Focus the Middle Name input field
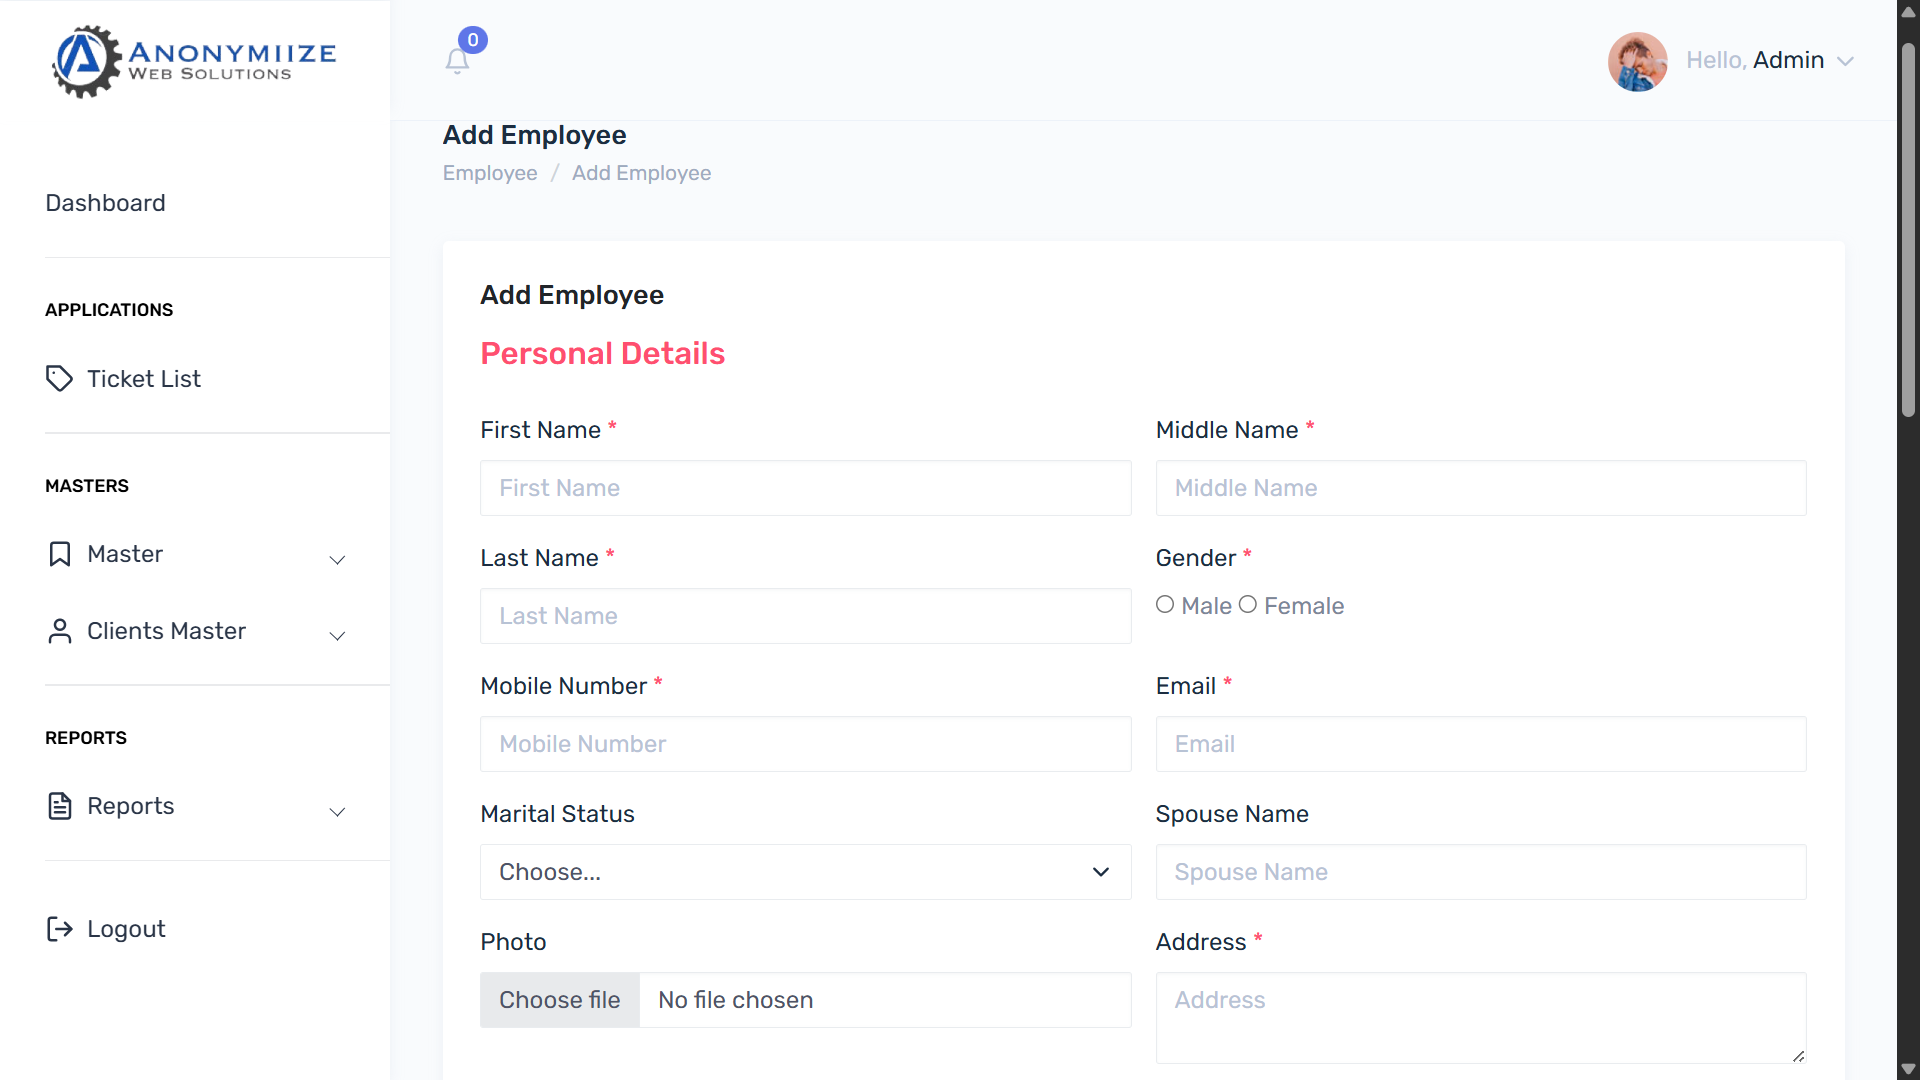This screenshot has width=1920, height=1080. tap(1481, 488)
